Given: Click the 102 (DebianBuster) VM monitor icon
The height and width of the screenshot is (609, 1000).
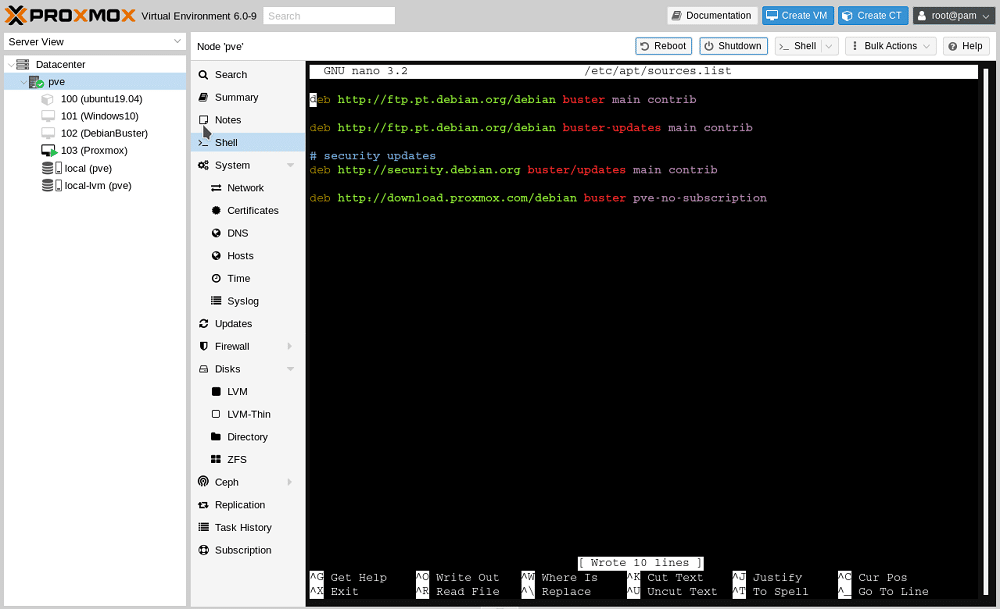Looking at the screenshot, I should point(48,133).
